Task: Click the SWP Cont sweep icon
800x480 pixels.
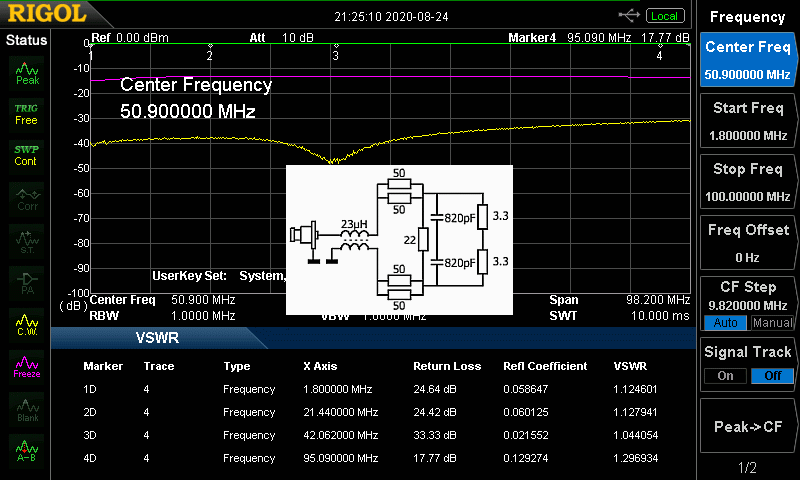Action: 27,155
